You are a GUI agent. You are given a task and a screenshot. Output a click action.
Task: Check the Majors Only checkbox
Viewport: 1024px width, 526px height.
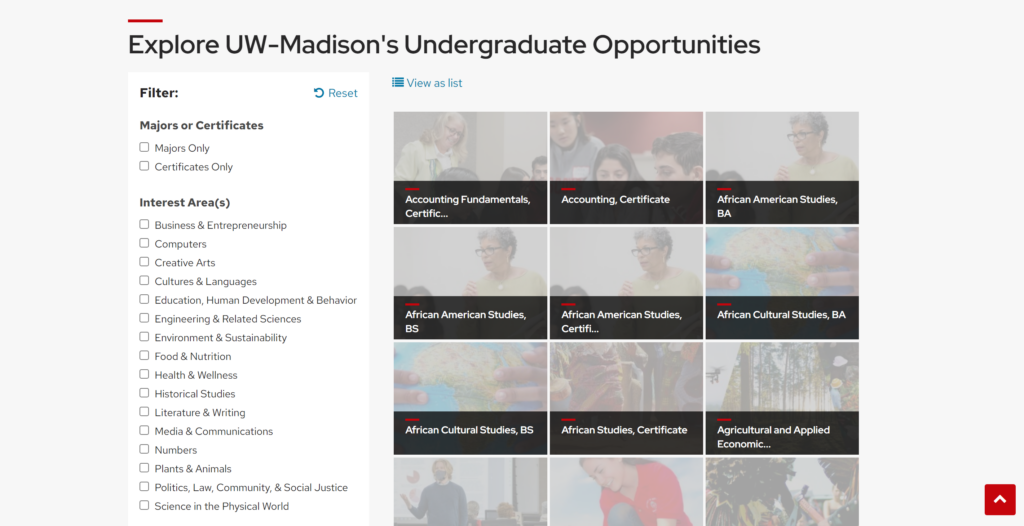pos(144,147)
